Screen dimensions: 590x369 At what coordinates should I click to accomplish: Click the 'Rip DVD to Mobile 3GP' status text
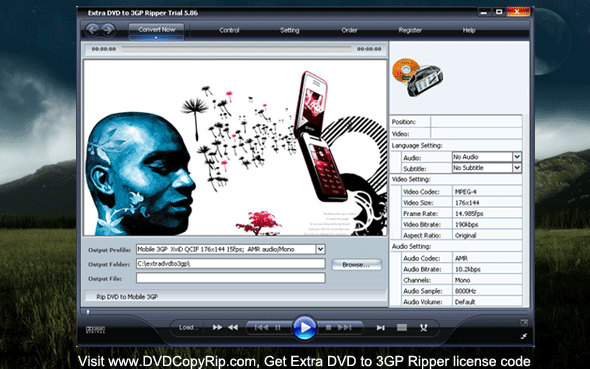point(127,297)
